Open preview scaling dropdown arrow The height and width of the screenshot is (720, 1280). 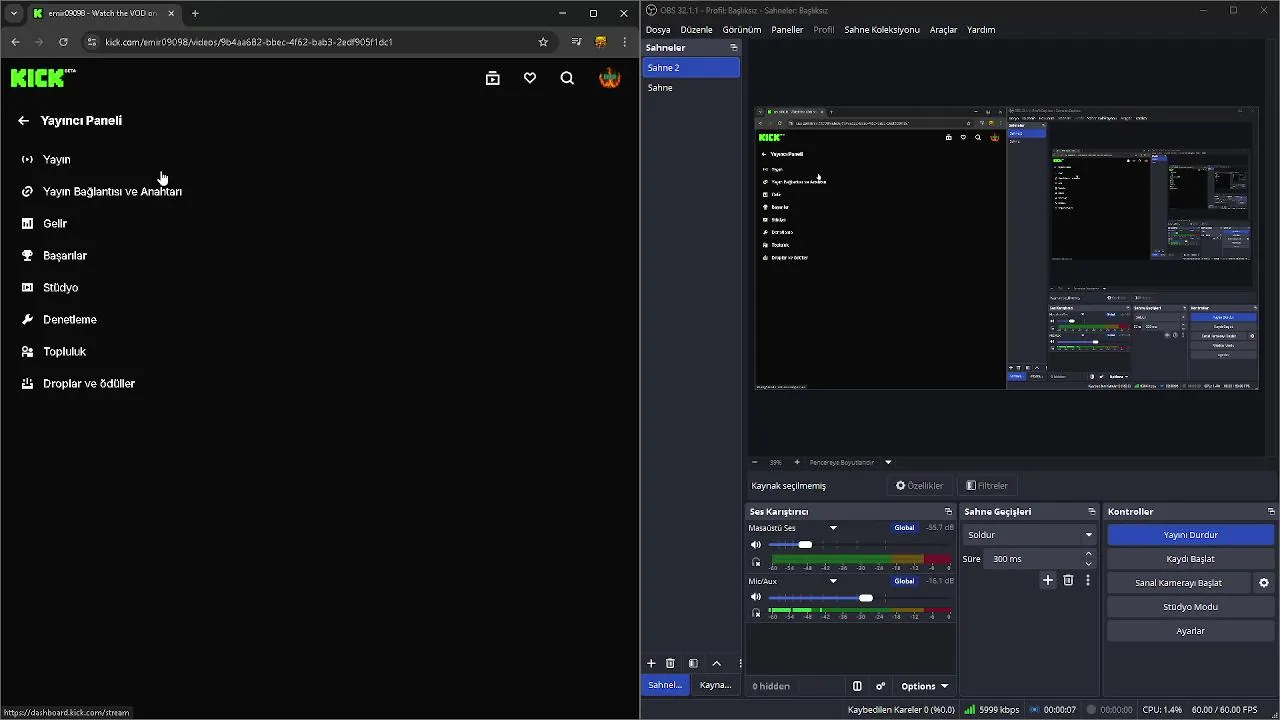click(888, 462)
